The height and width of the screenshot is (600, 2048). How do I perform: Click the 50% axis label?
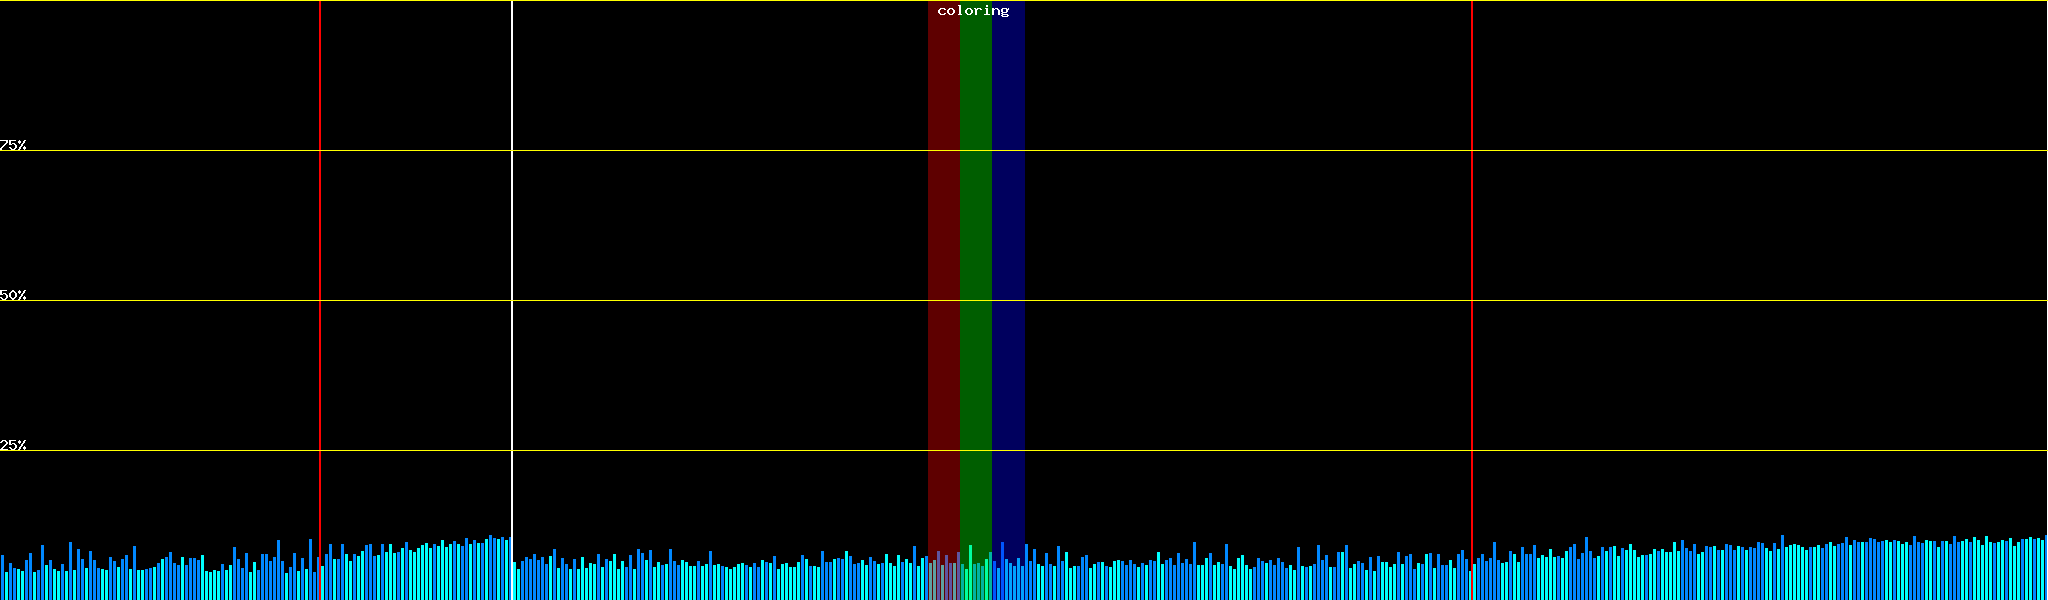coord(13,295)
